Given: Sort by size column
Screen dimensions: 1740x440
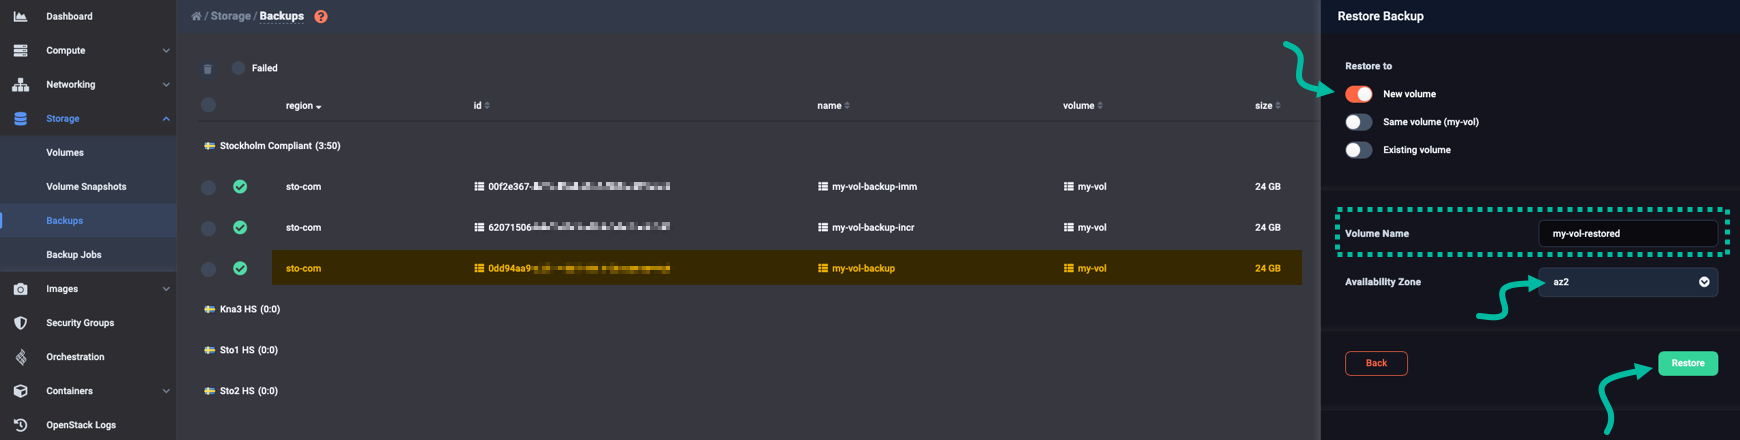Looking at the screenshot, I should (1267, 106).
